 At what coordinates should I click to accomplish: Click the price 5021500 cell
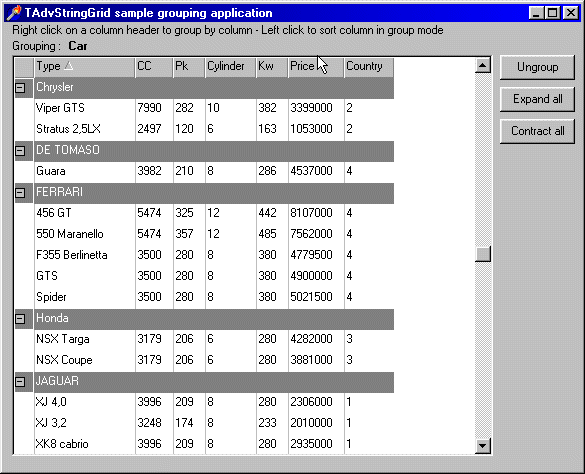tap(316, 297)
